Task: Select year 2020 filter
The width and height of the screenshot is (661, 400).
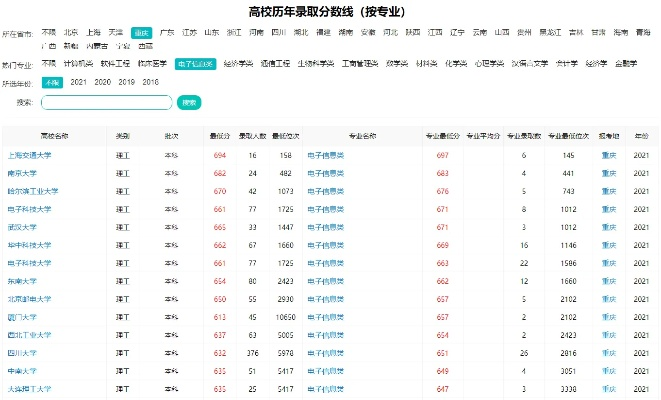Action: tap(102, 82)
